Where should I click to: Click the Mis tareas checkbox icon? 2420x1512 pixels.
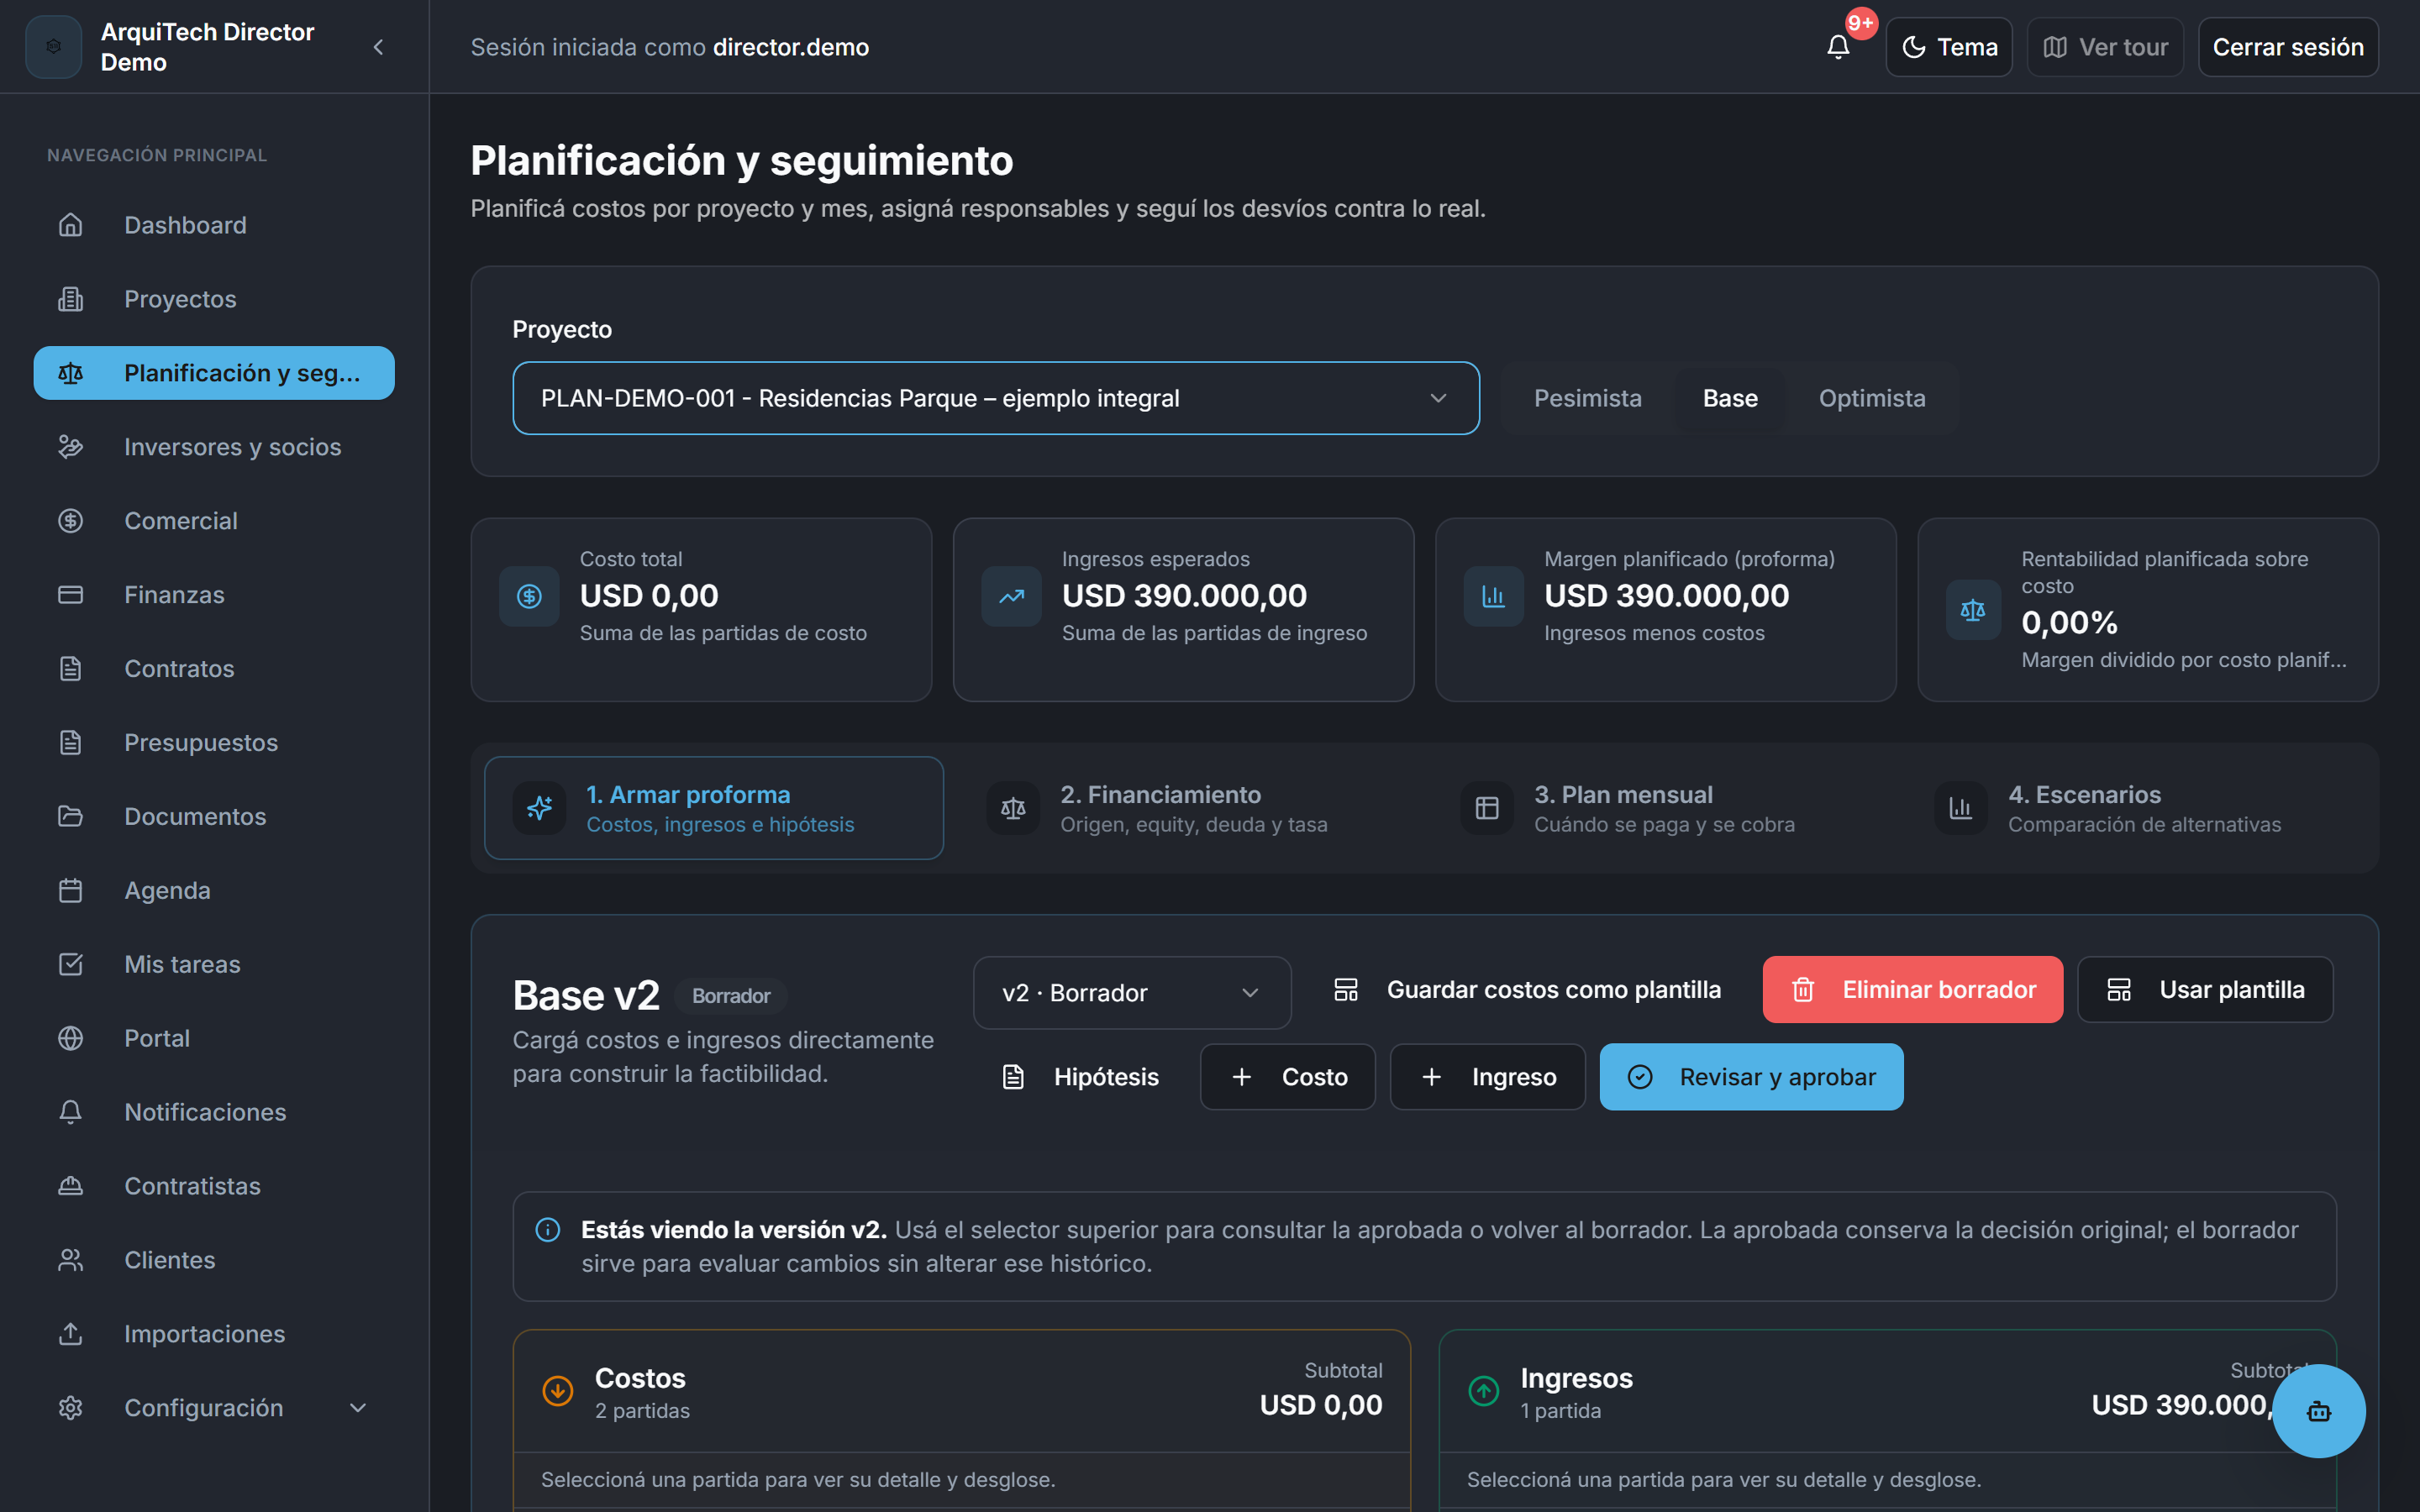point(70,965)
